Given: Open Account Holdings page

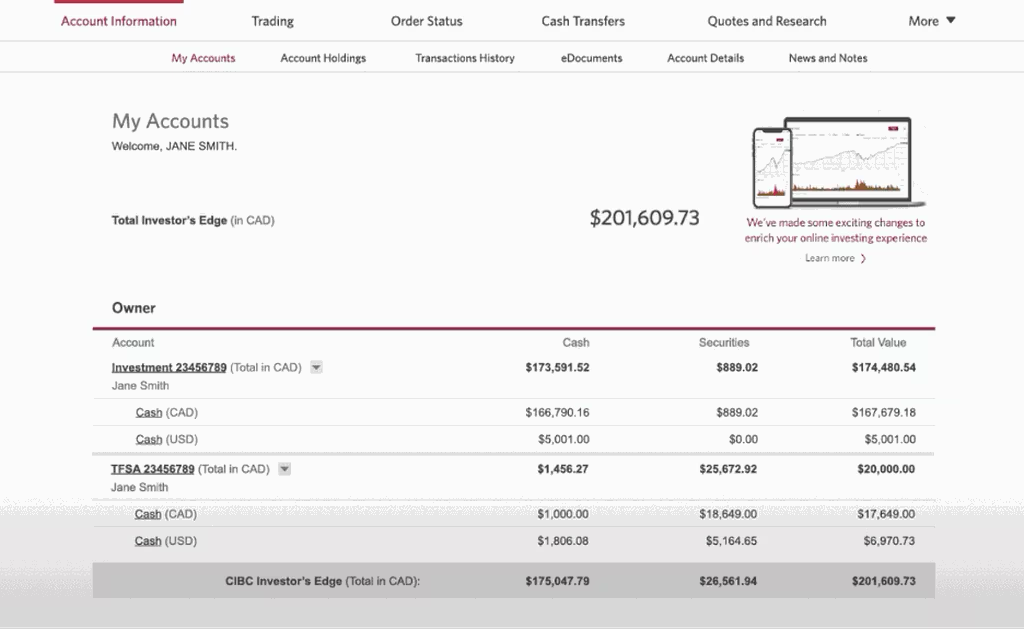Looking at the screenshot, I should (x=323, y=58).
